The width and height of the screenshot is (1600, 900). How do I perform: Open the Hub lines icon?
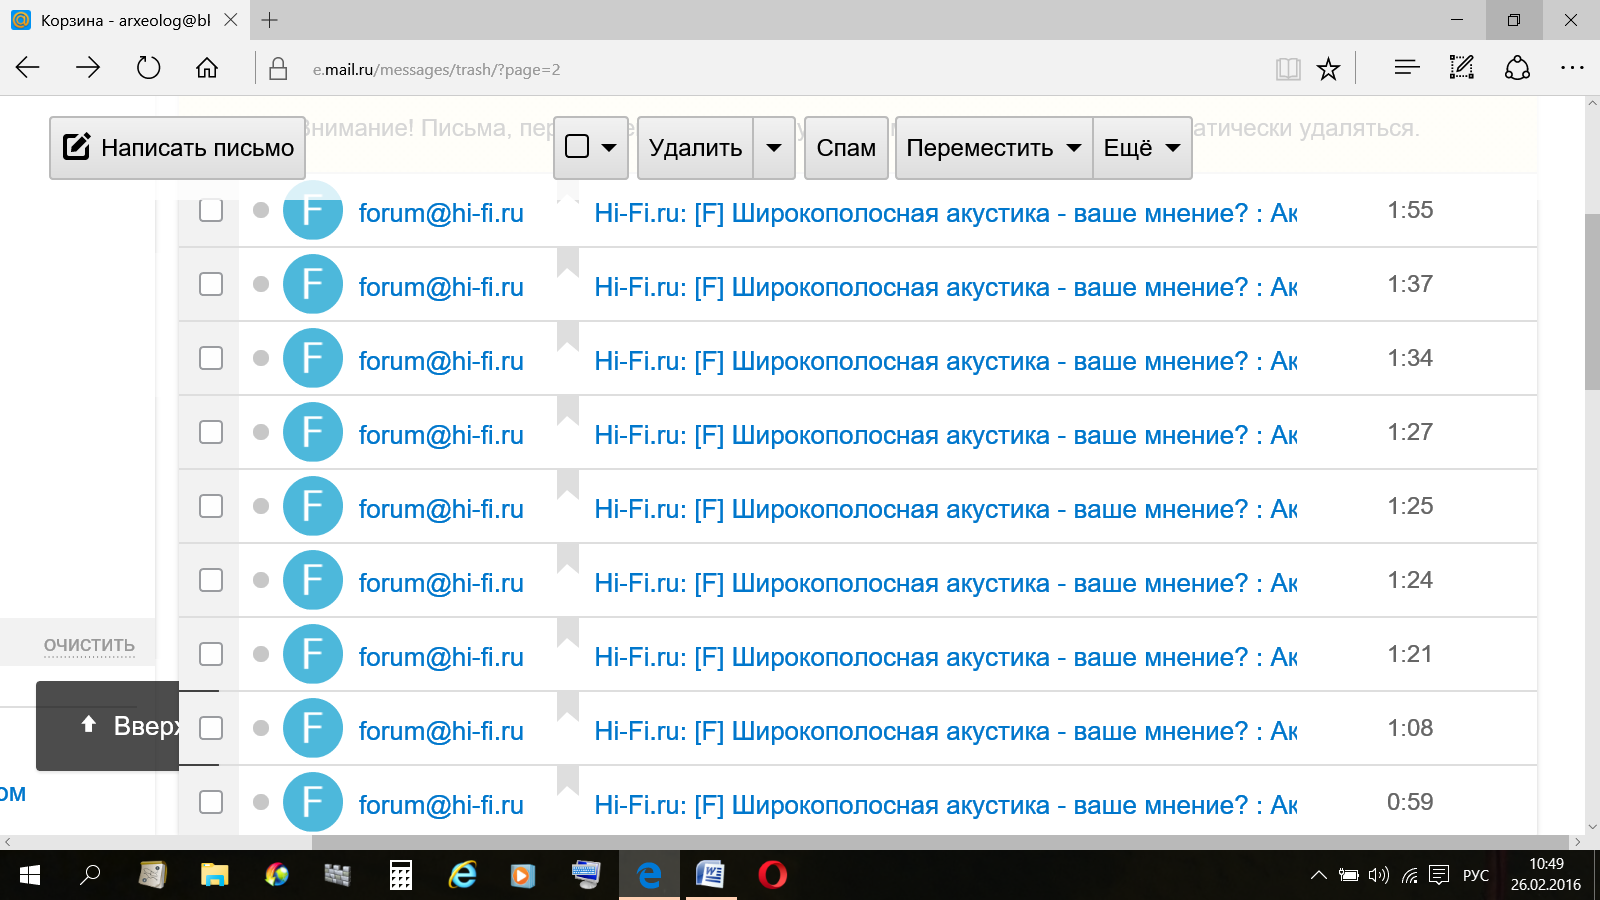[1406, 68]
